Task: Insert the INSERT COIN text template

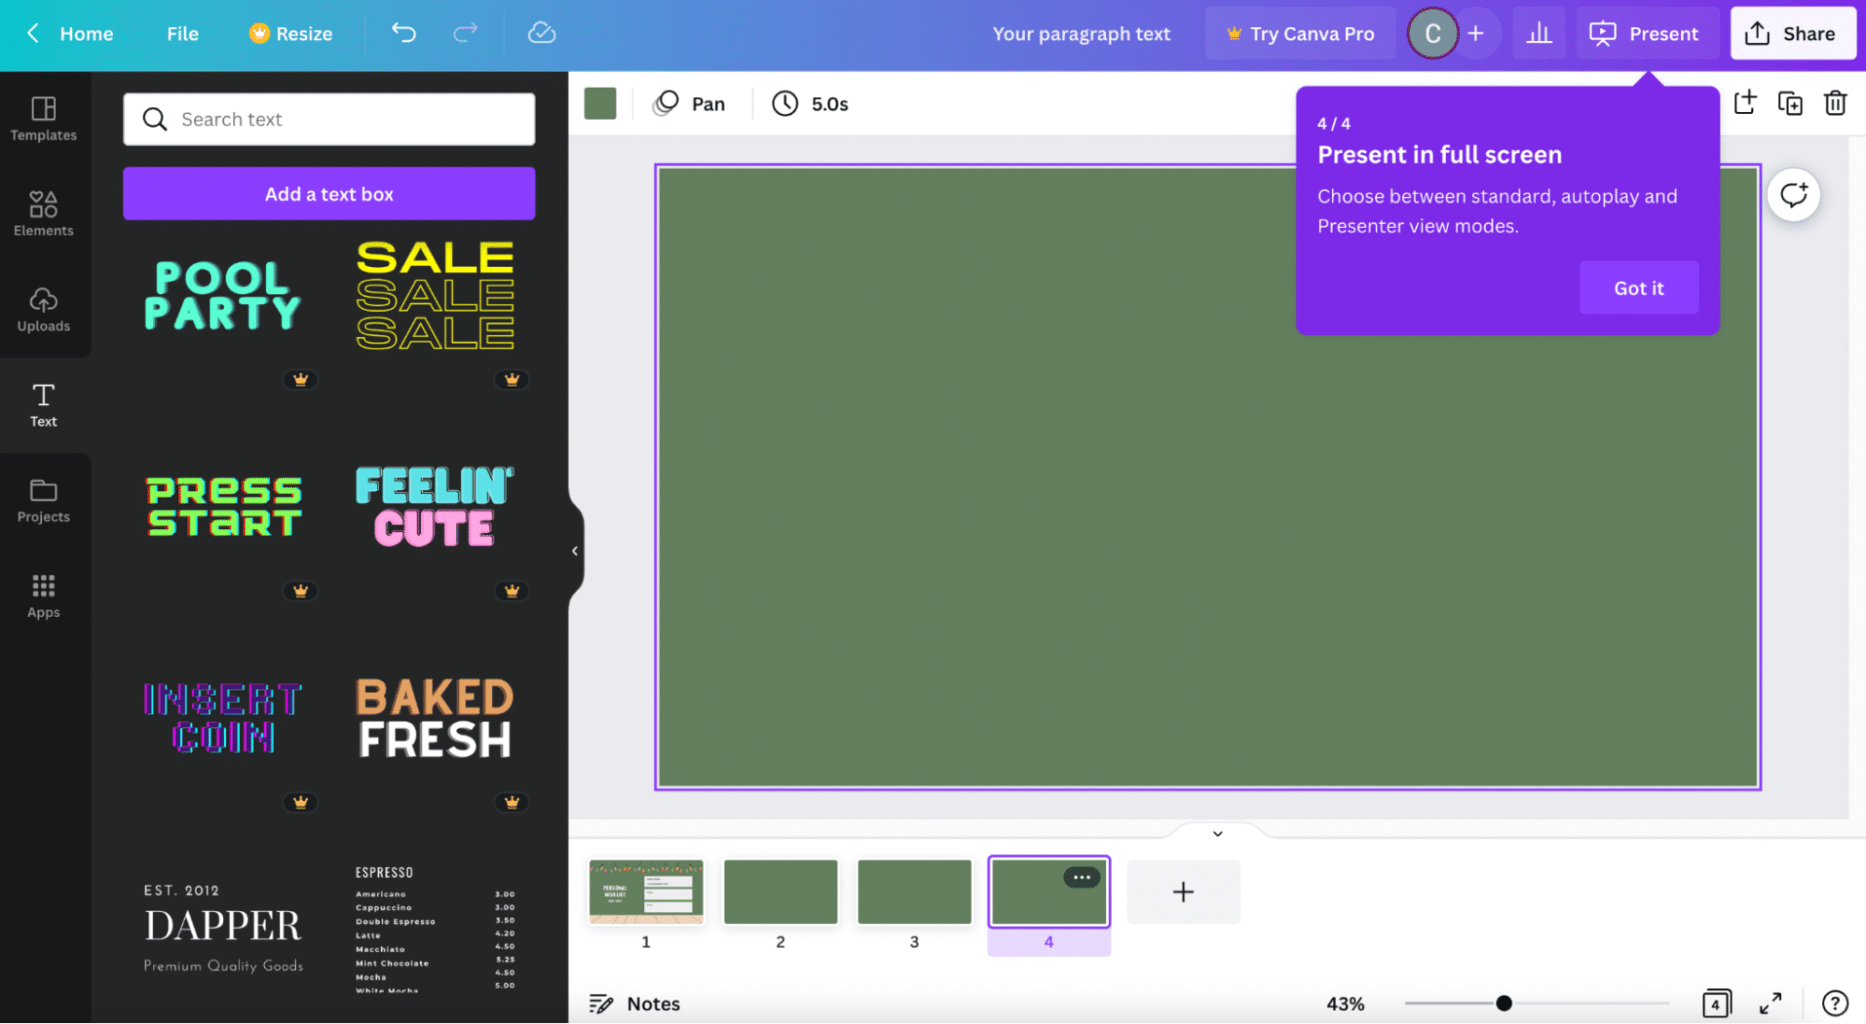Action: coord(222,717)
